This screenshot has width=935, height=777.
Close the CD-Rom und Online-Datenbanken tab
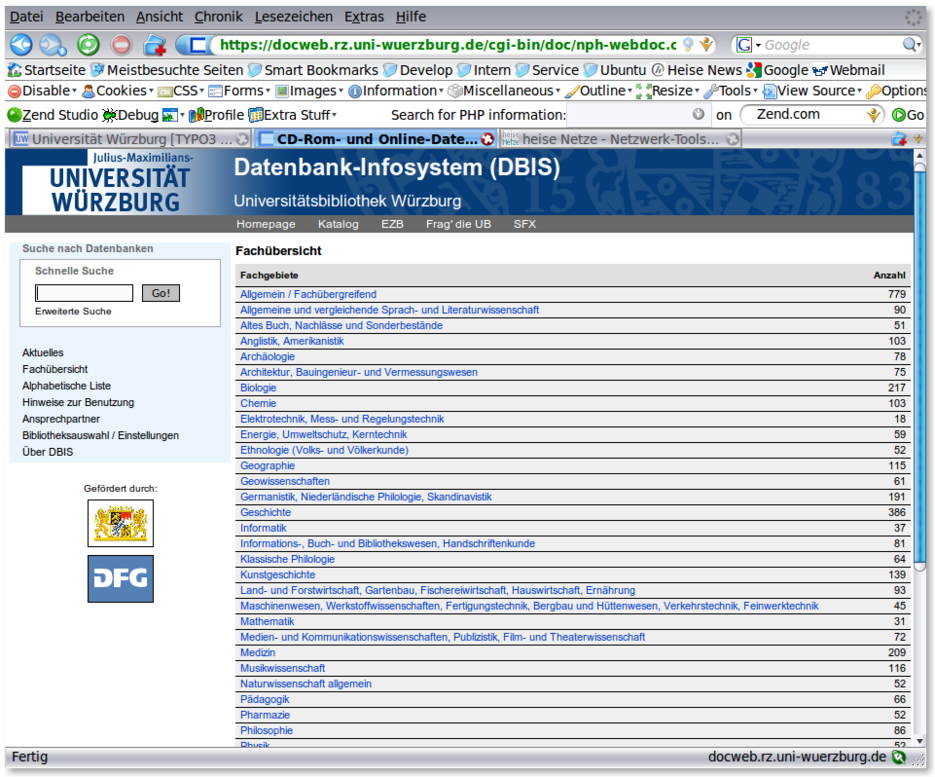(487, 139)
